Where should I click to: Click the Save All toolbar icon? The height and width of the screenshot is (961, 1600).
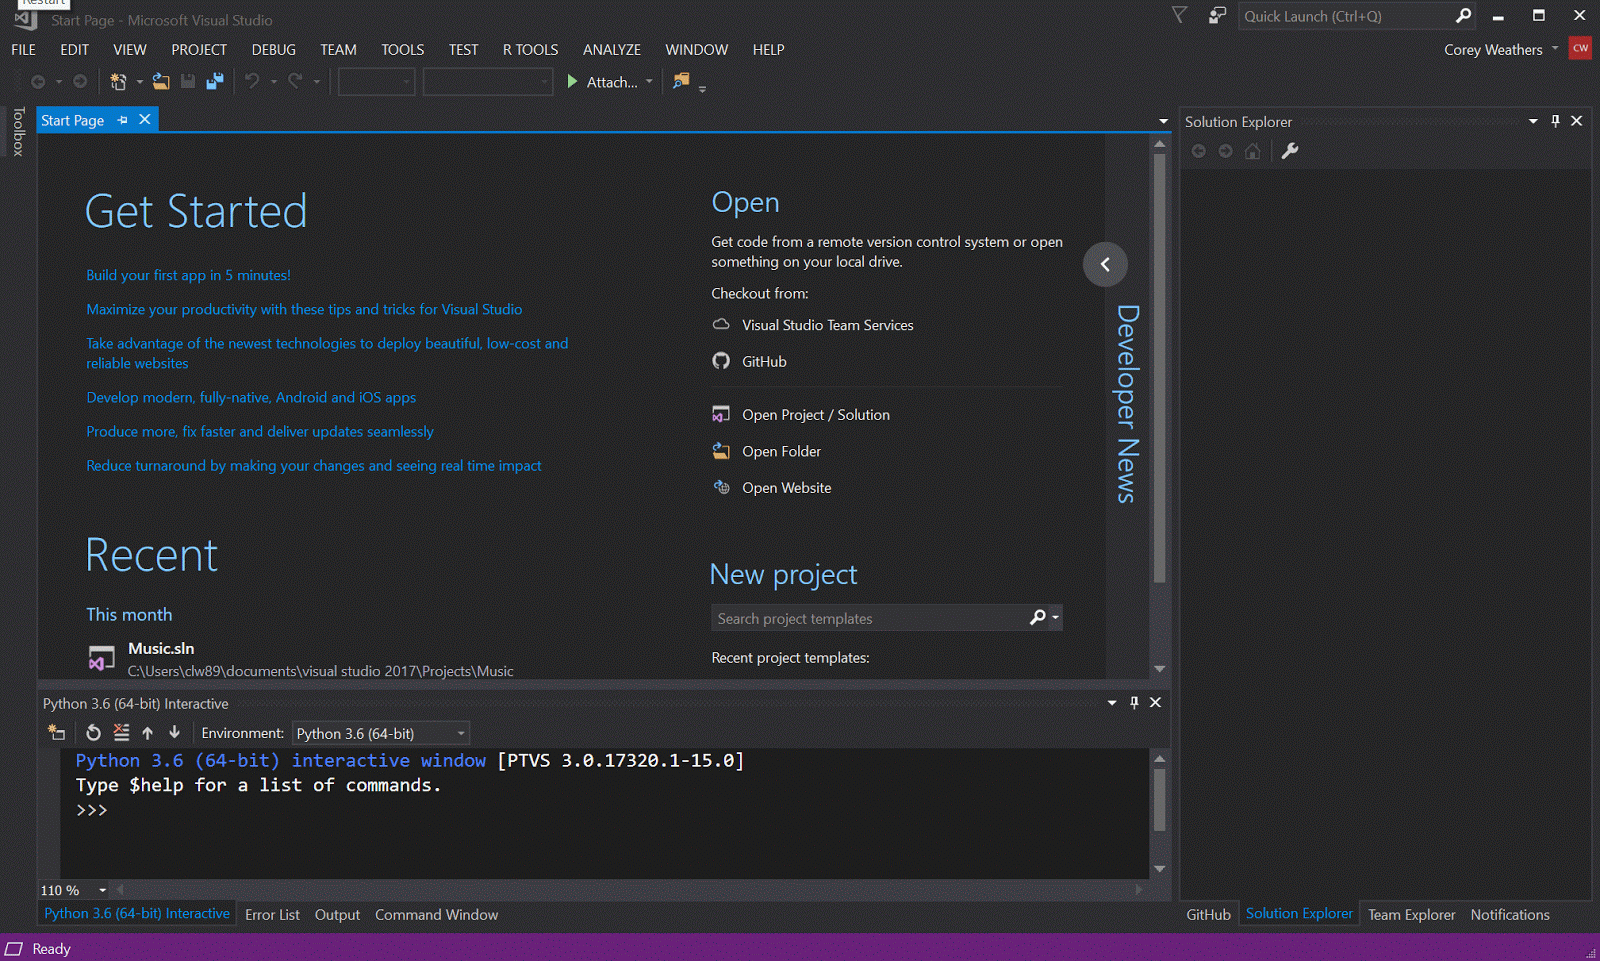[x=214, y=81]
